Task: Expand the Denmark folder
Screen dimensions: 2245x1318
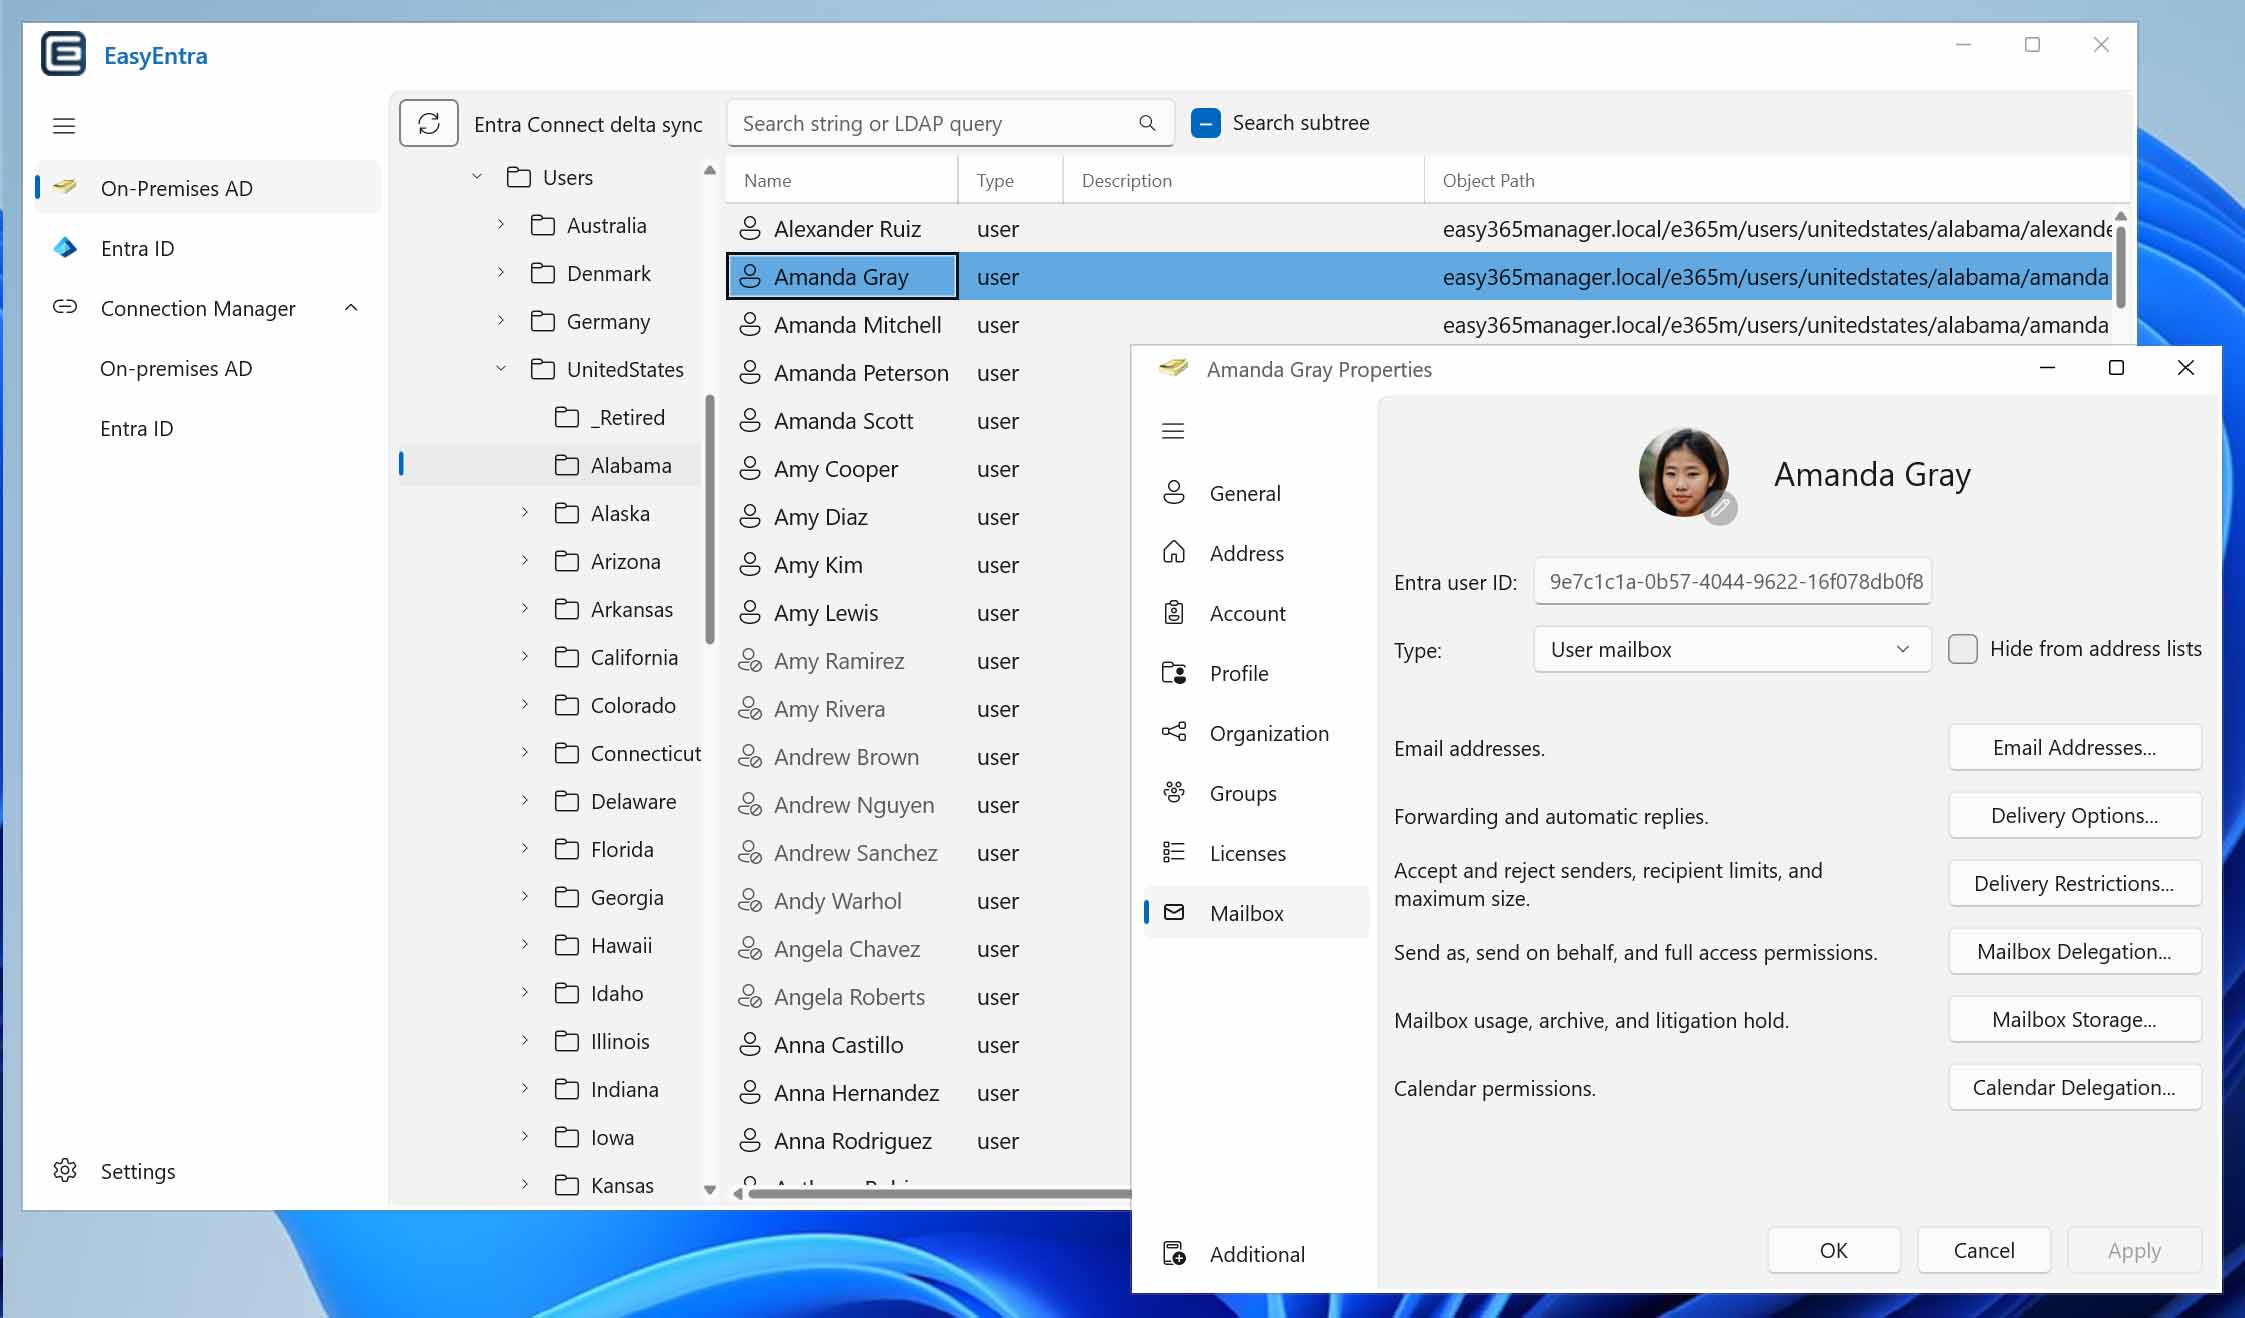Action: point(501,273)
